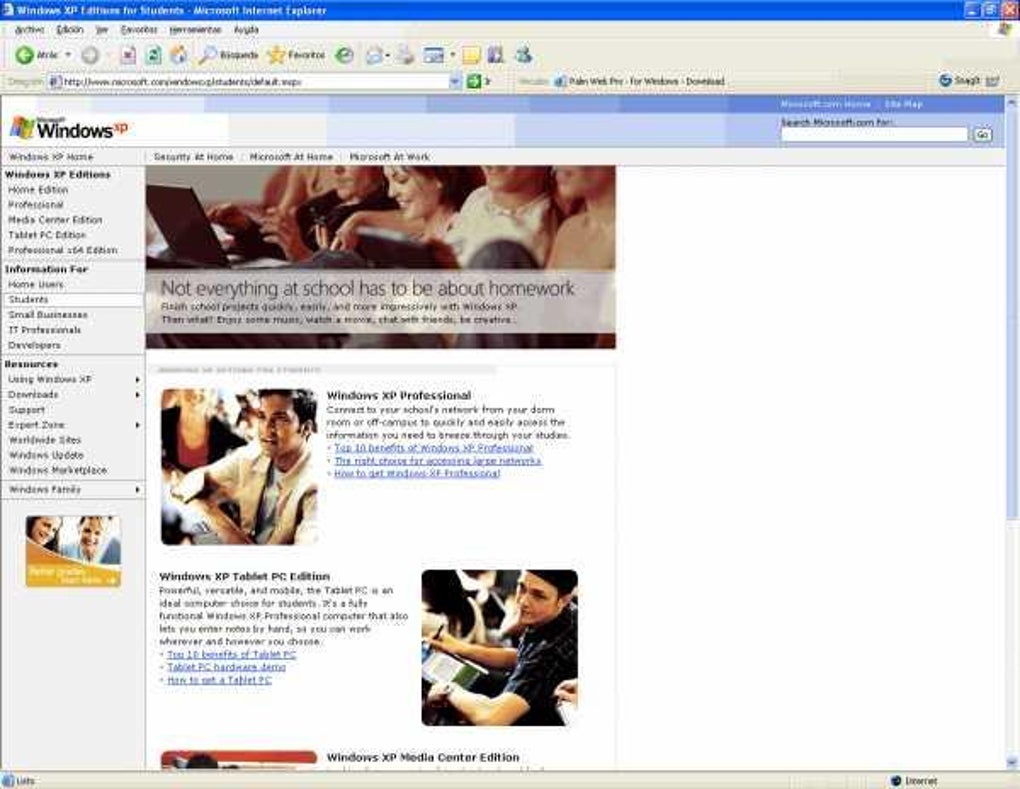
Task: Expand the Downloads submenu arrow
Action: click(x=137, y=395)
